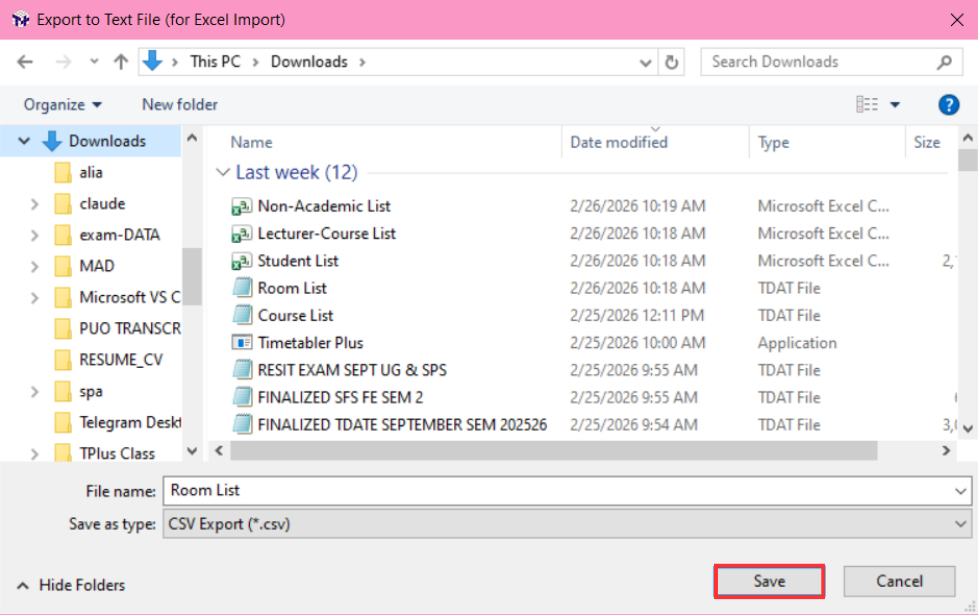The height and width of the screenshot is (615, 979).
Task: Select RESIT EXAM SEPT UG & SPS file
Action: click(352, 370)
